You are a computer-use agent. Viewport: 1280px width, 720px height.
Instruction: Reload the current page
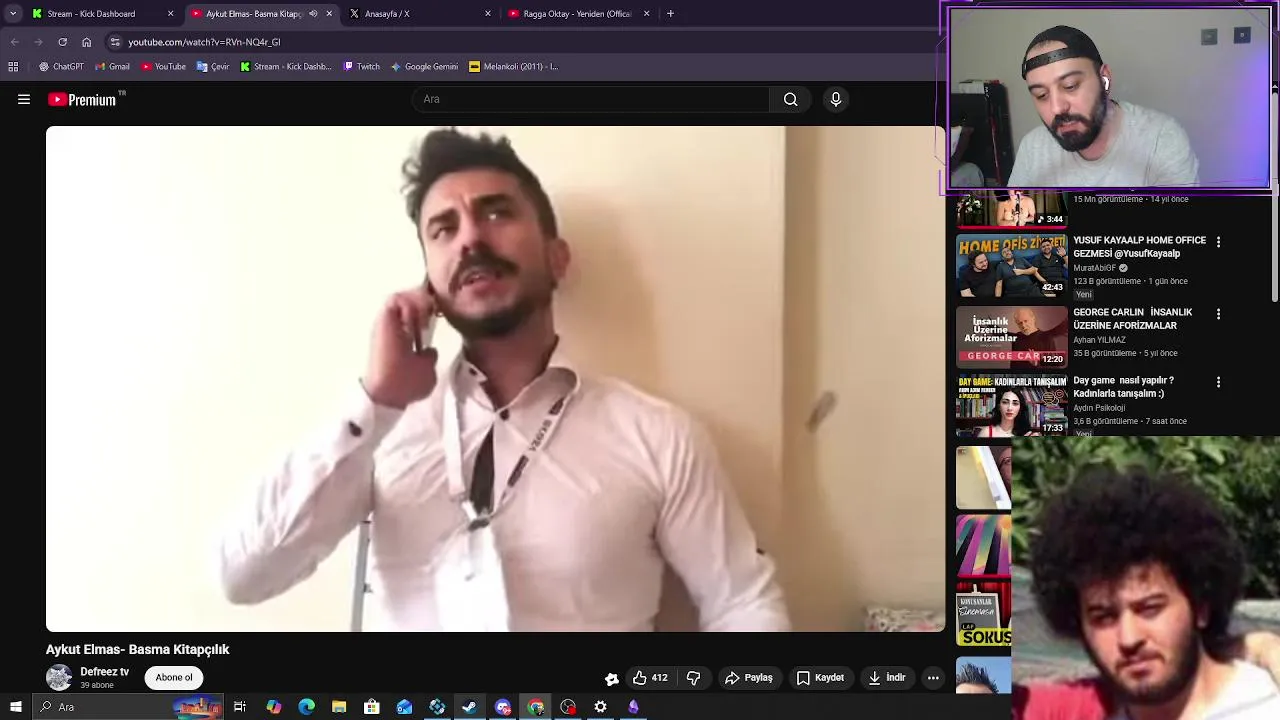(62, 42)
